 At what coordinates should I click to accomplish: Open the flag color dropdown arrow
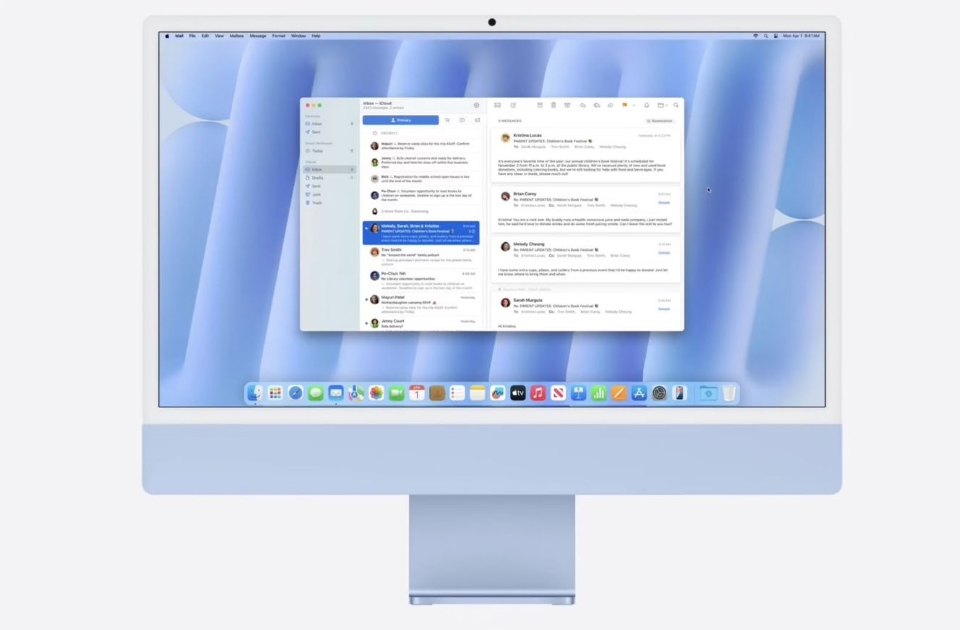pos(632,105)
